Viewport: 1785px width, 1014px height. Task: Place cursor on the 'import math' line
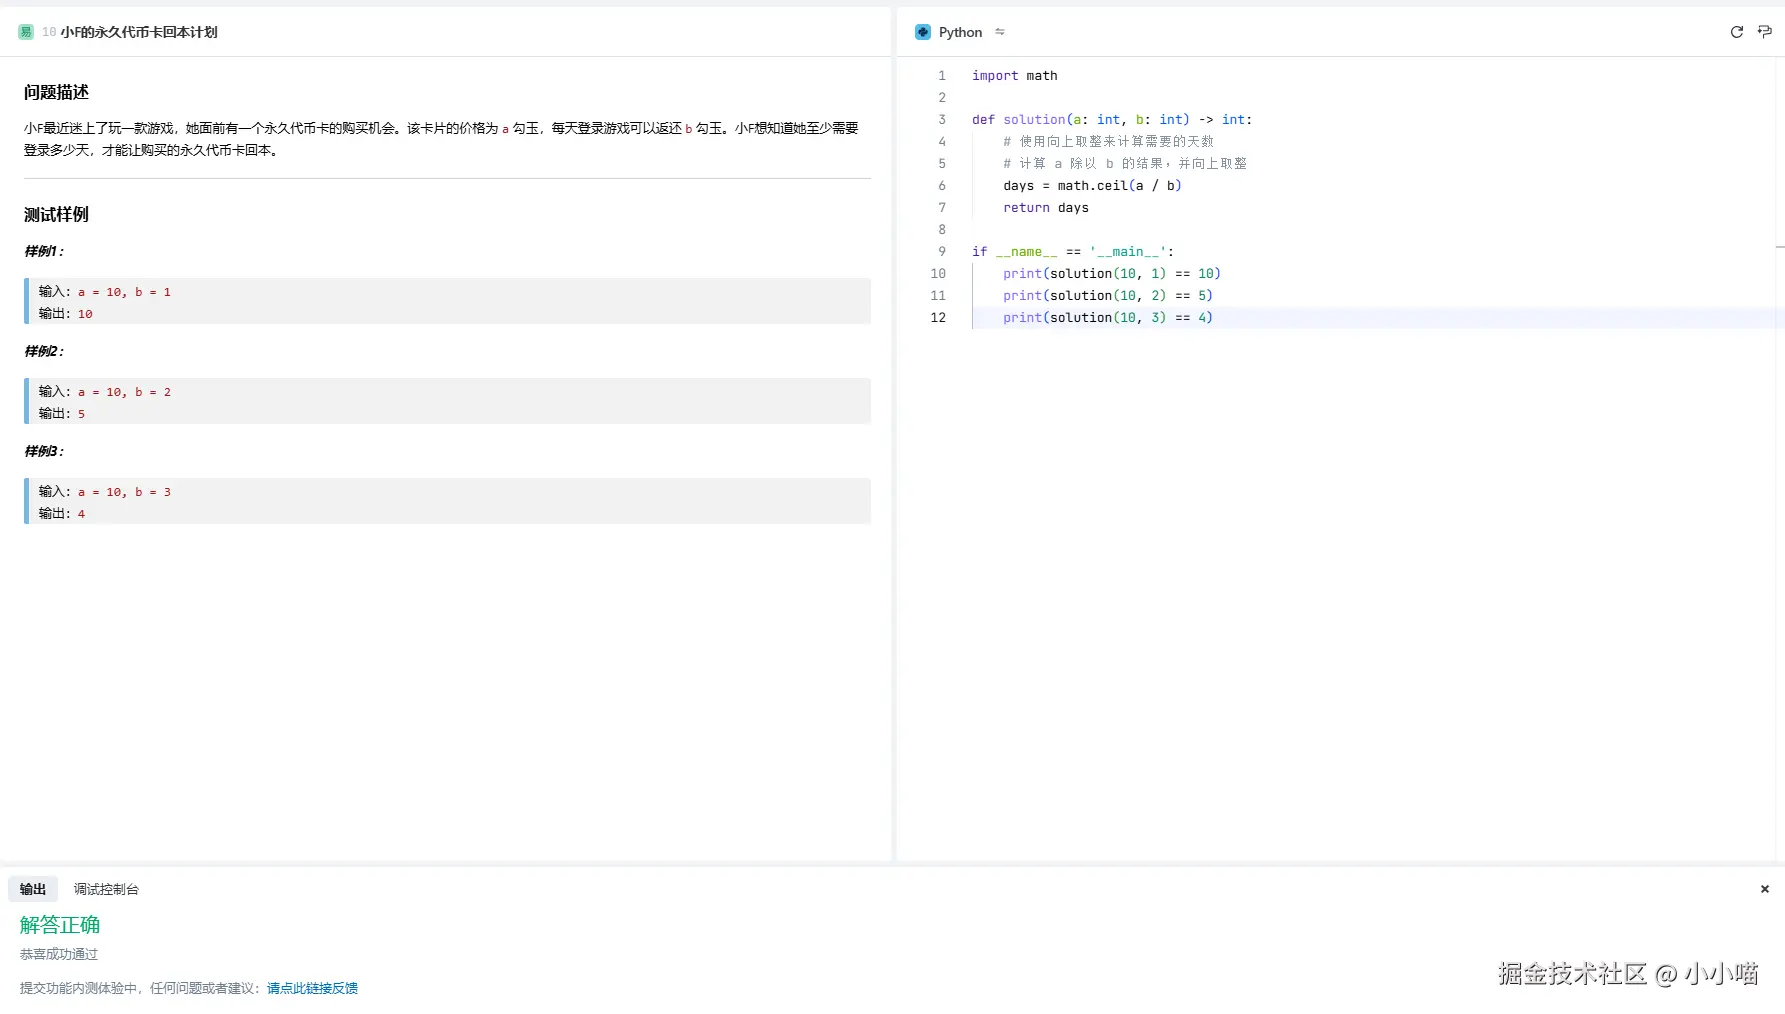(x=1014, y=76)
